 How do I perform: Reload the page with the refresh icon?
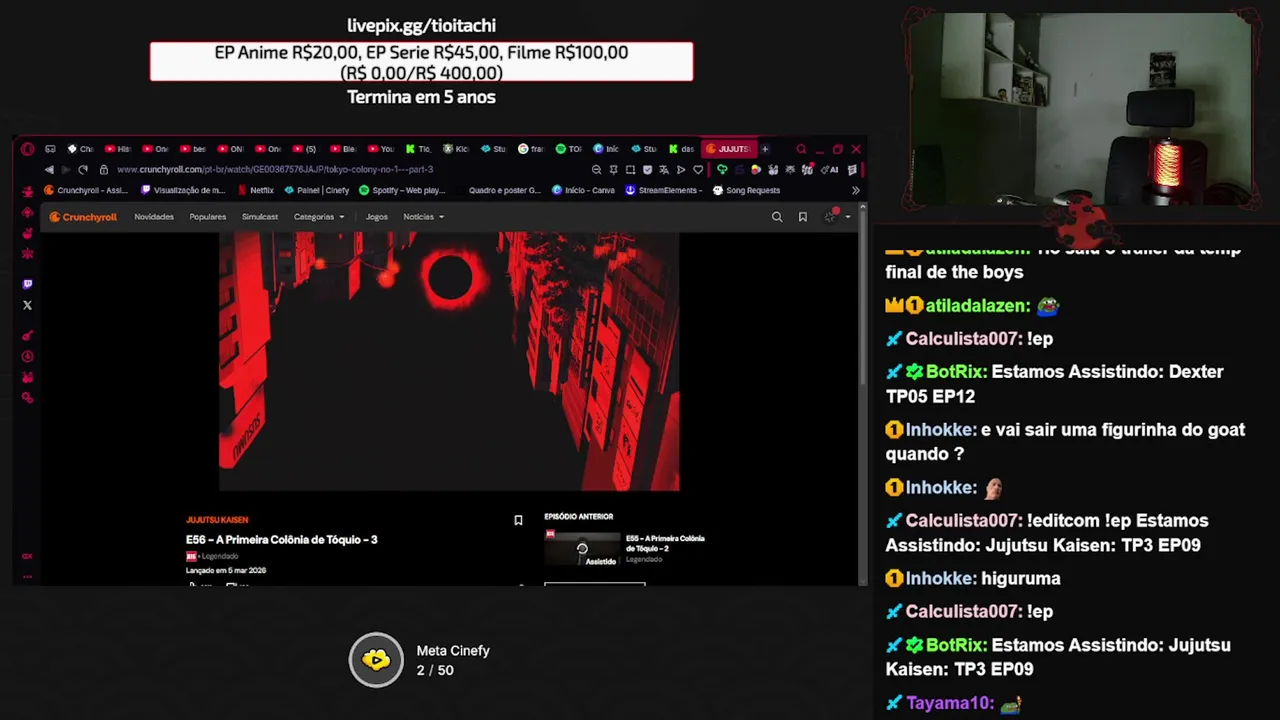pos(83,170)
